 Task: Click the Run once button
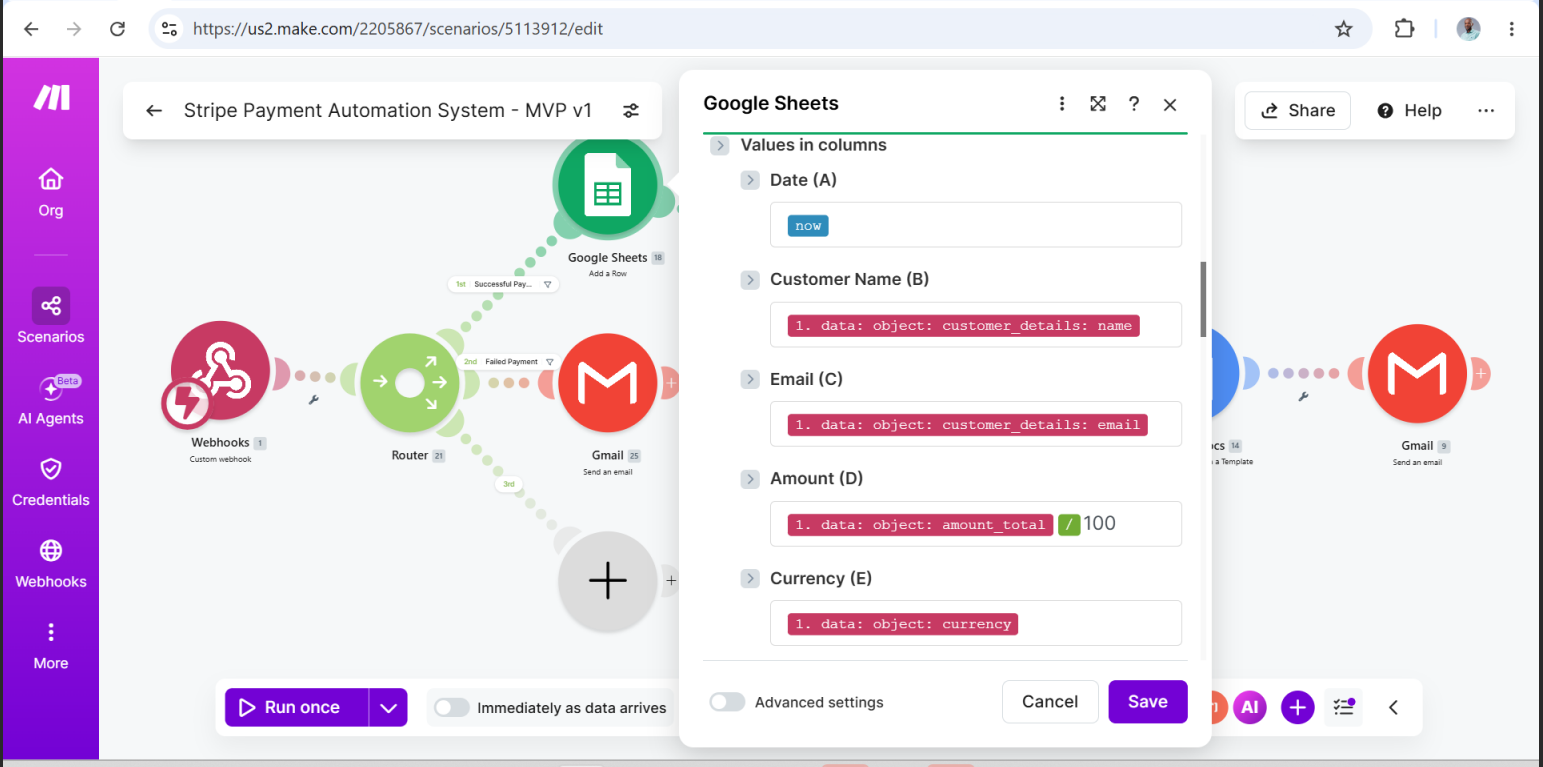(x=297, y=708)
